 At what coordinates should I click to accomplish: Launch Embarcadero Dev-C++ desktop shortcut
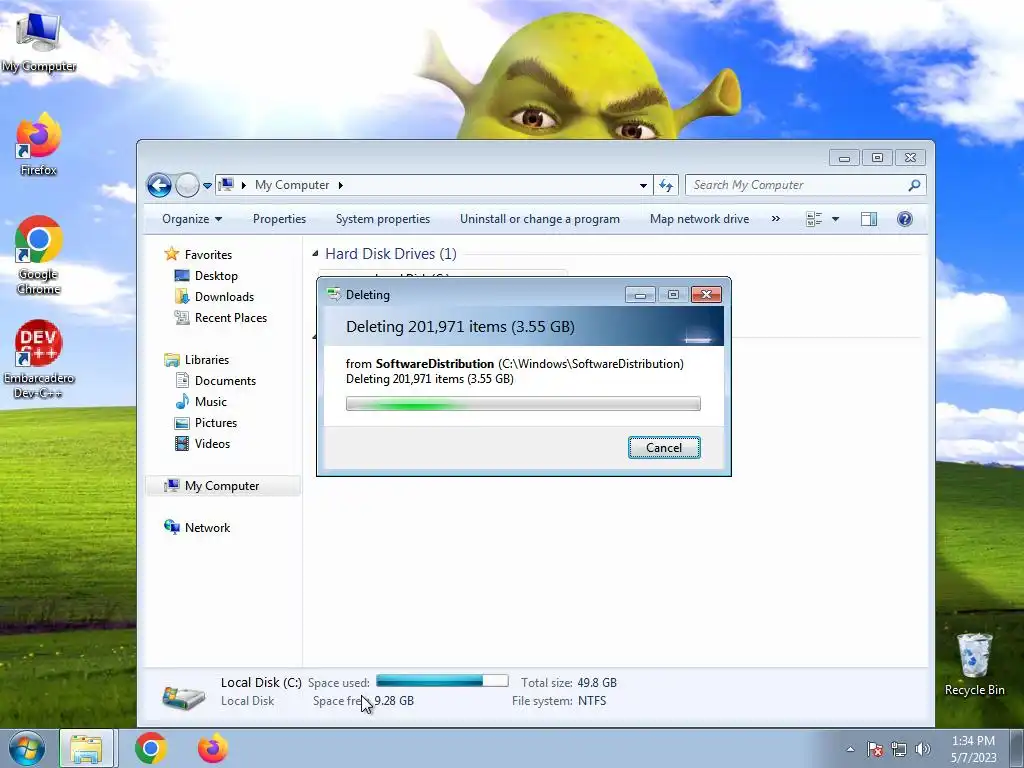point(39,359)
